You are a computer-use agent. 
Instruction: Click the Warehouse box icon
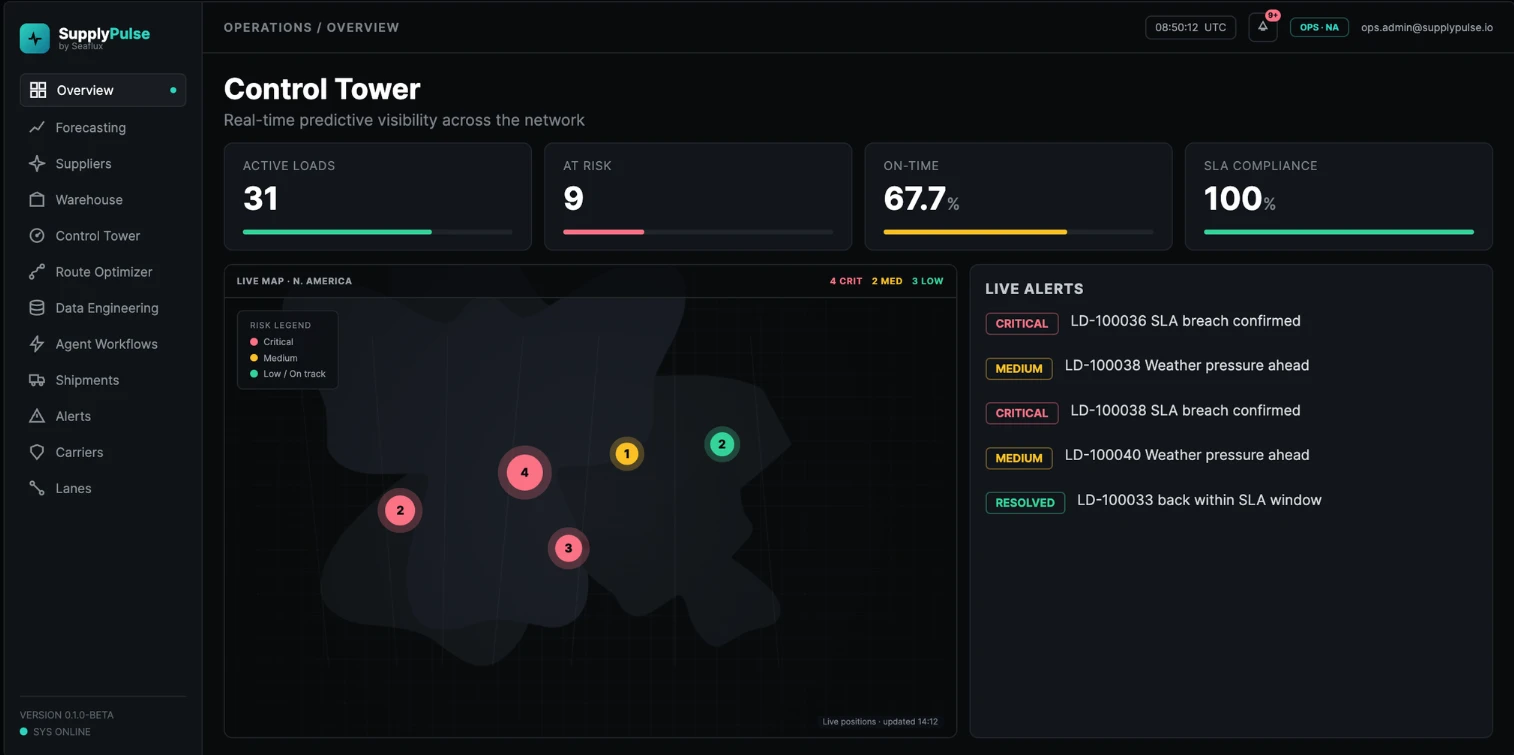(37, 200)
